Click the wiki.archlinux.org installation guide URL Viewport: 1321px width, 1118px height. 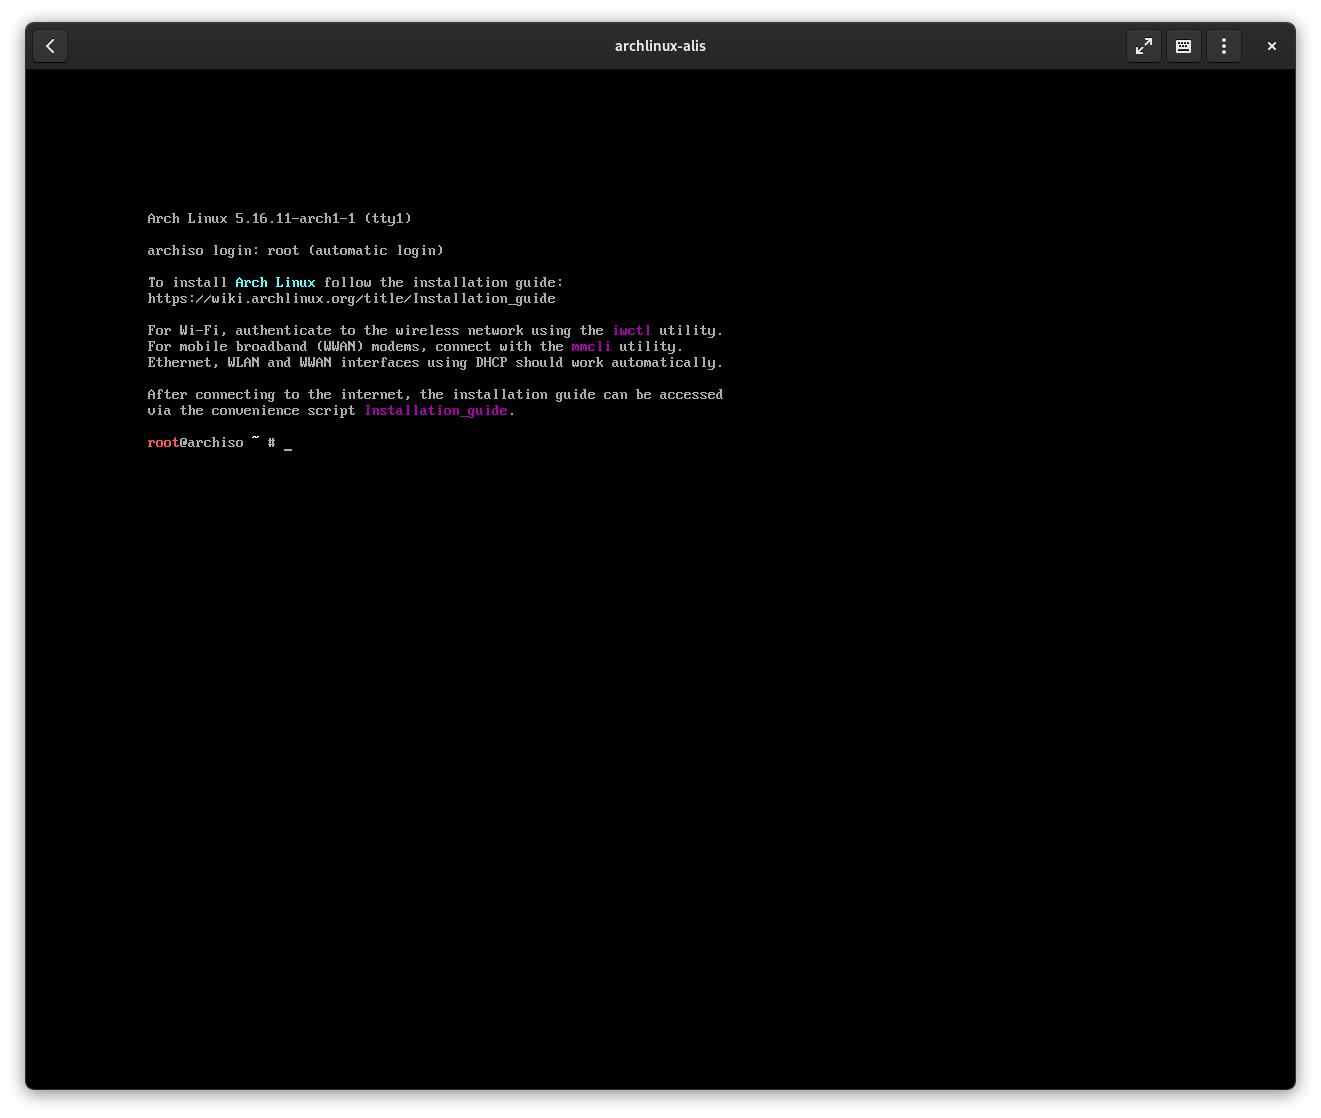(351, 299)
